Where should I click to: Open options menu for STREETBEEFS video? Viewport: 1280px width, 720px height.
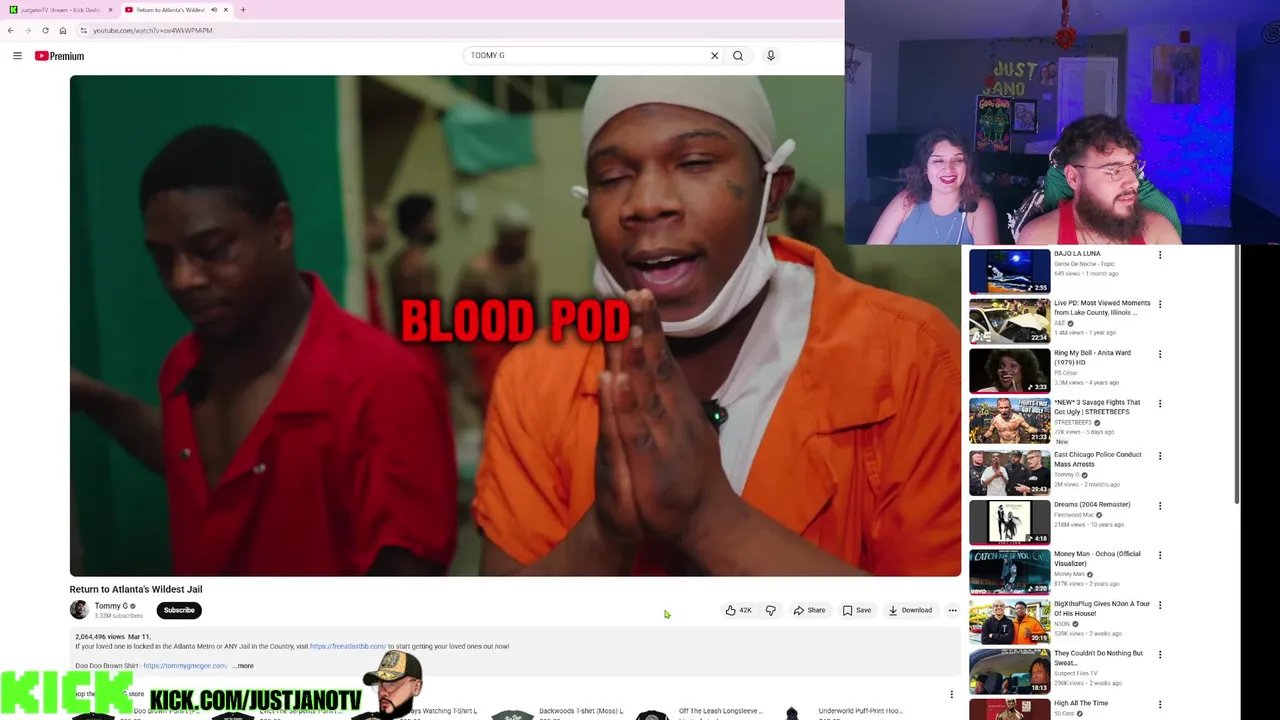(1160, 404)
